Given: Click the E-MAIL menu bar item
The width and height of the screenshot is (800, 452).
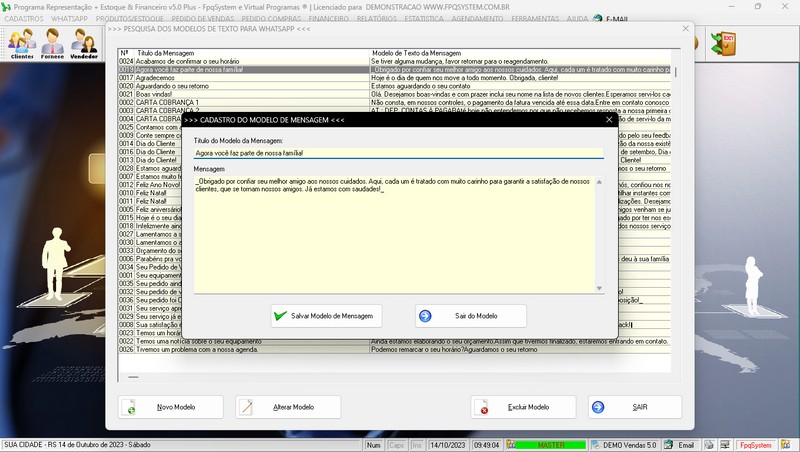Looking at the screenshot, I should pos(617,19).
